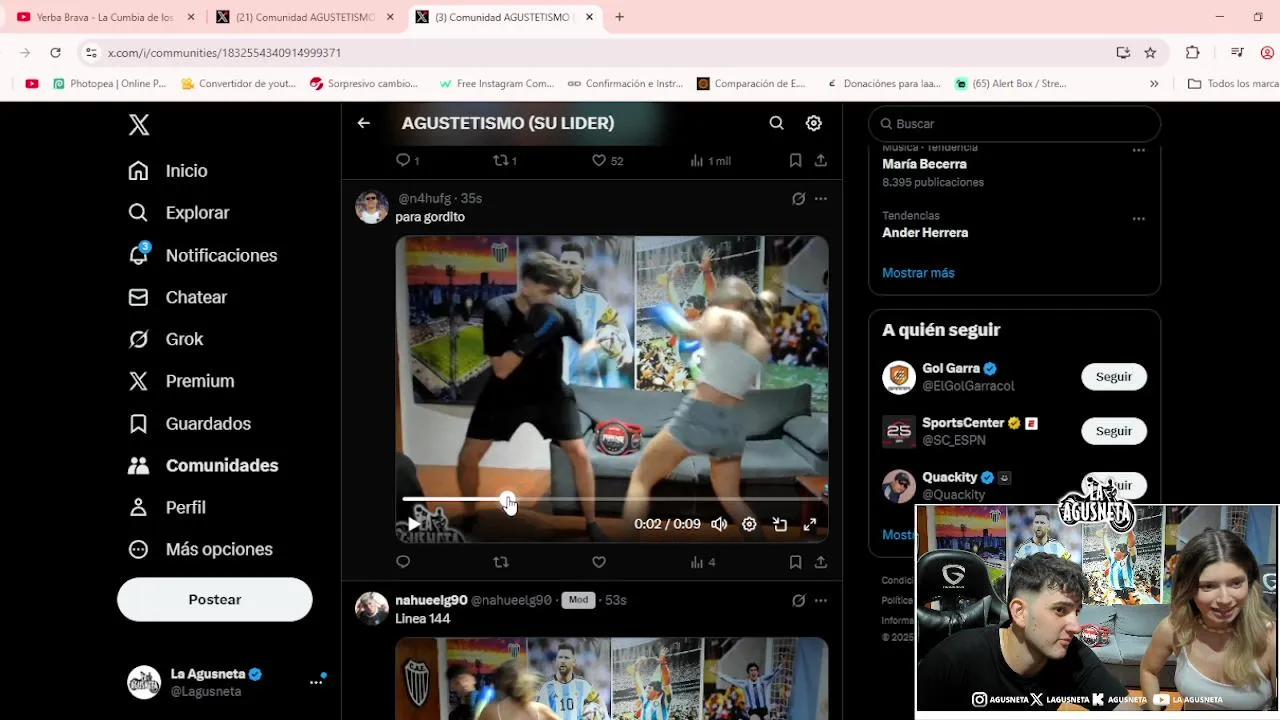The height and width of the screenshot is (720, 1280).
Task: Click Mostrar más under trends
Action: 918,273
